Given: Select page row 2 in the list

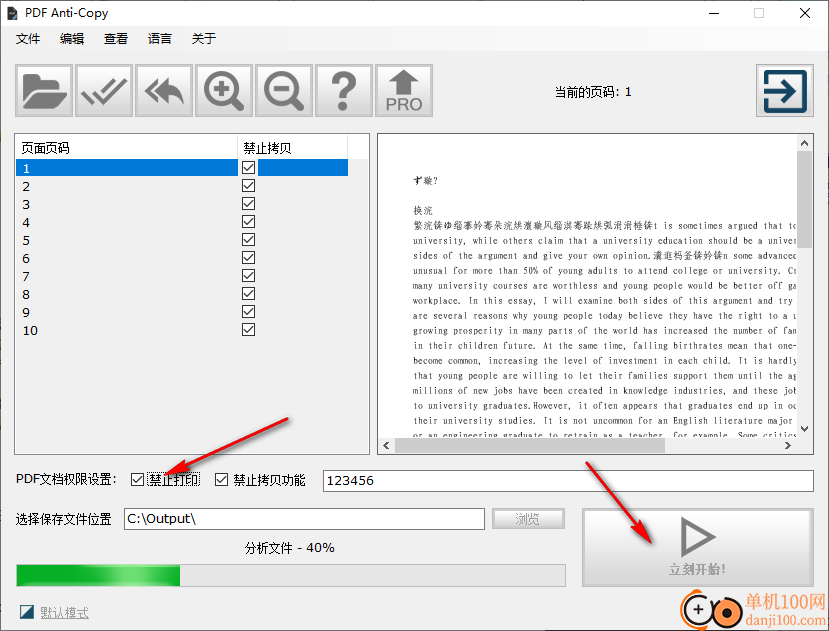Looking at the screenshot, I should click(x=182, y=186).
